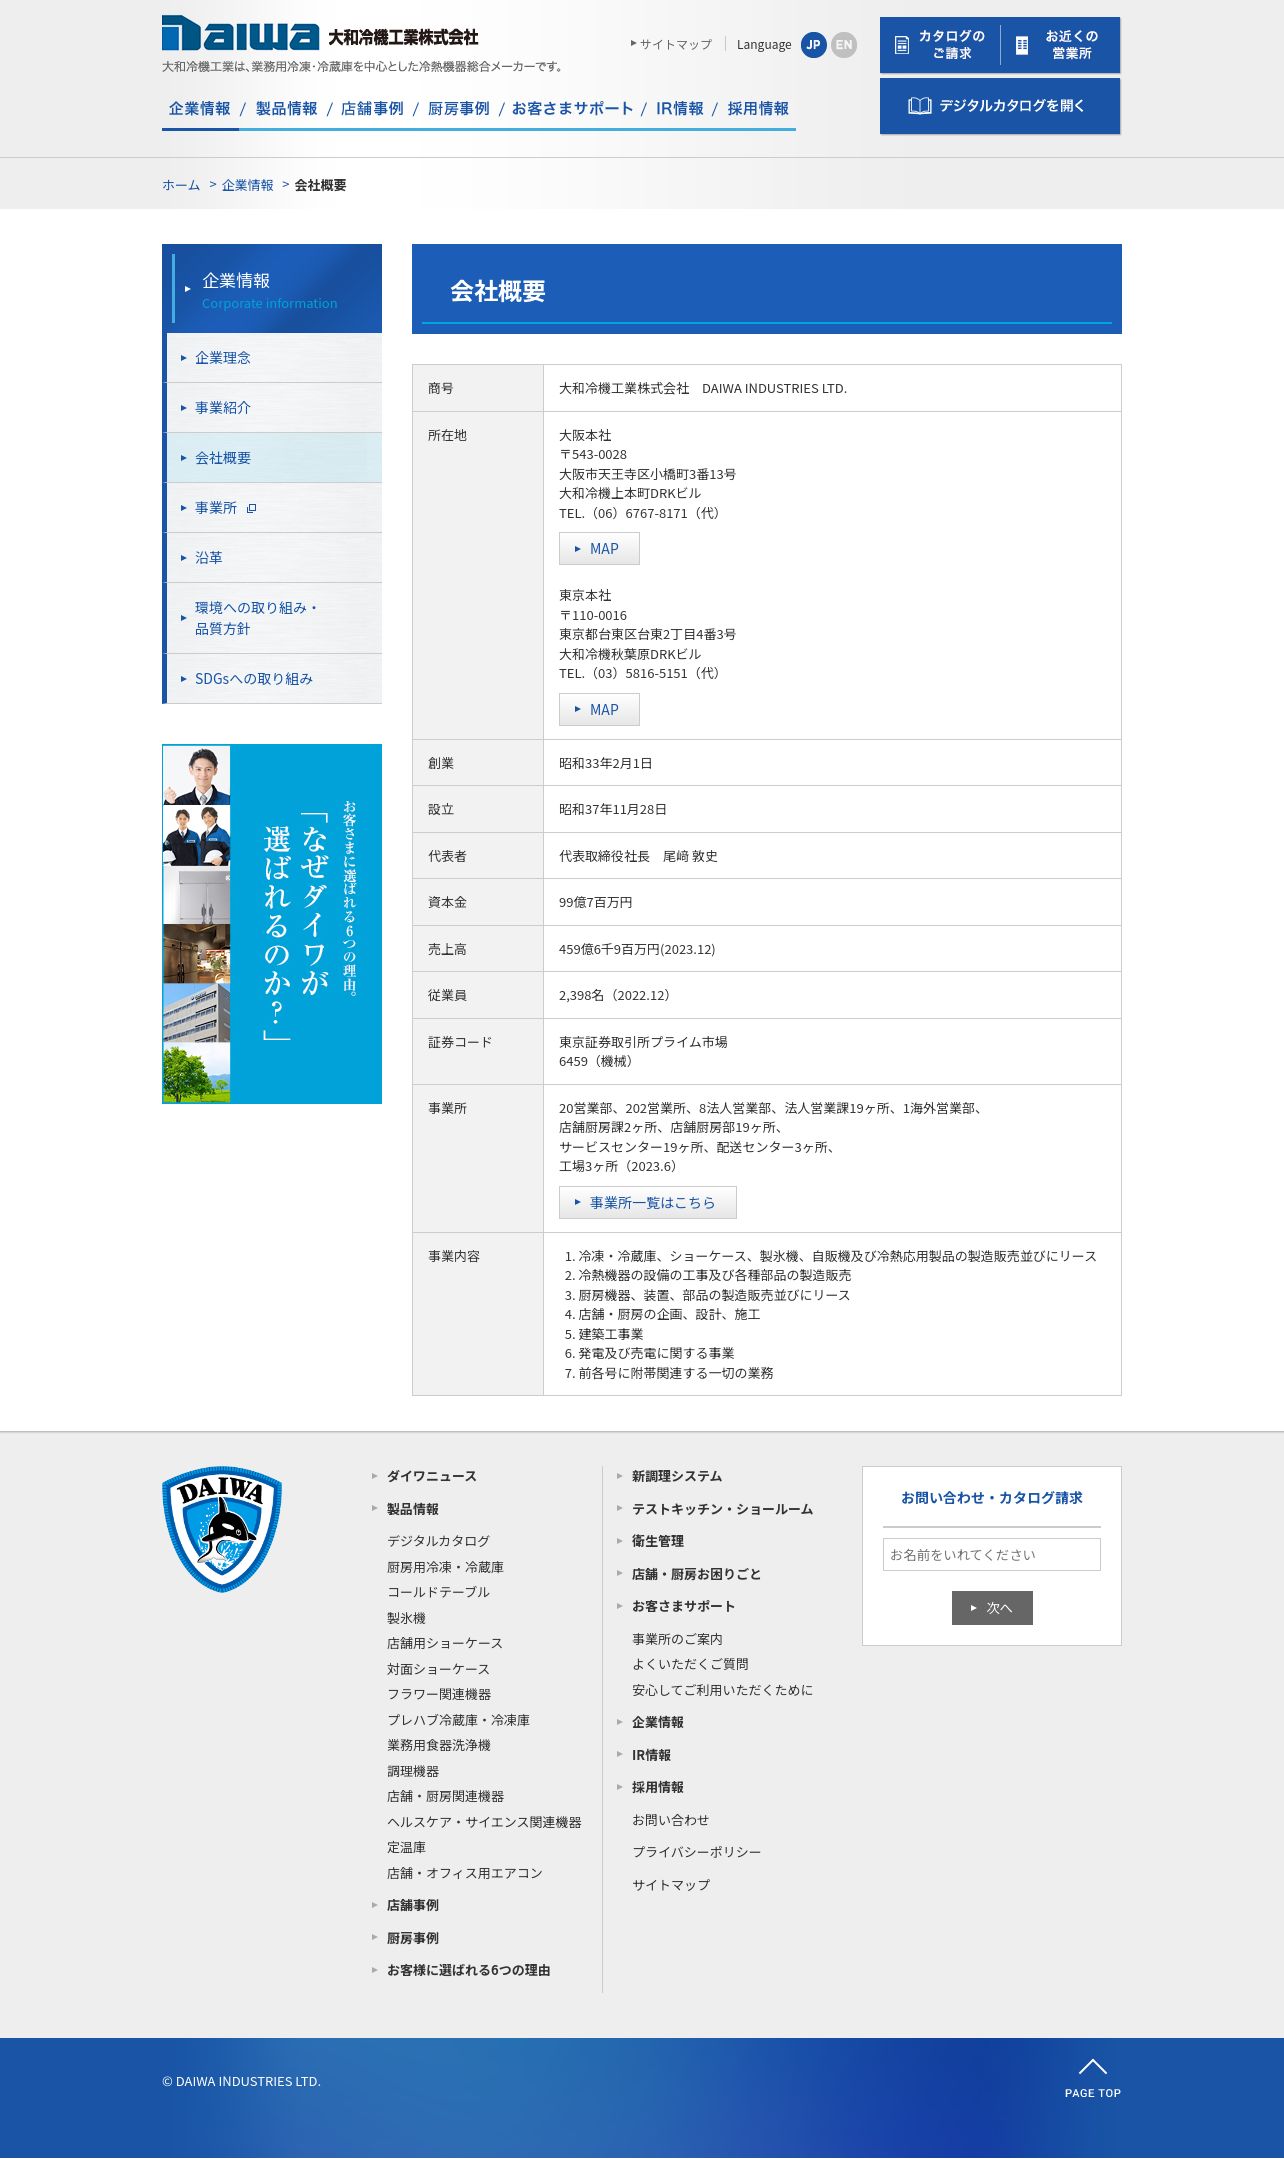Click カタログのご請求 header button
The height and width of the screenshot is (2159, 1284).
940,45
